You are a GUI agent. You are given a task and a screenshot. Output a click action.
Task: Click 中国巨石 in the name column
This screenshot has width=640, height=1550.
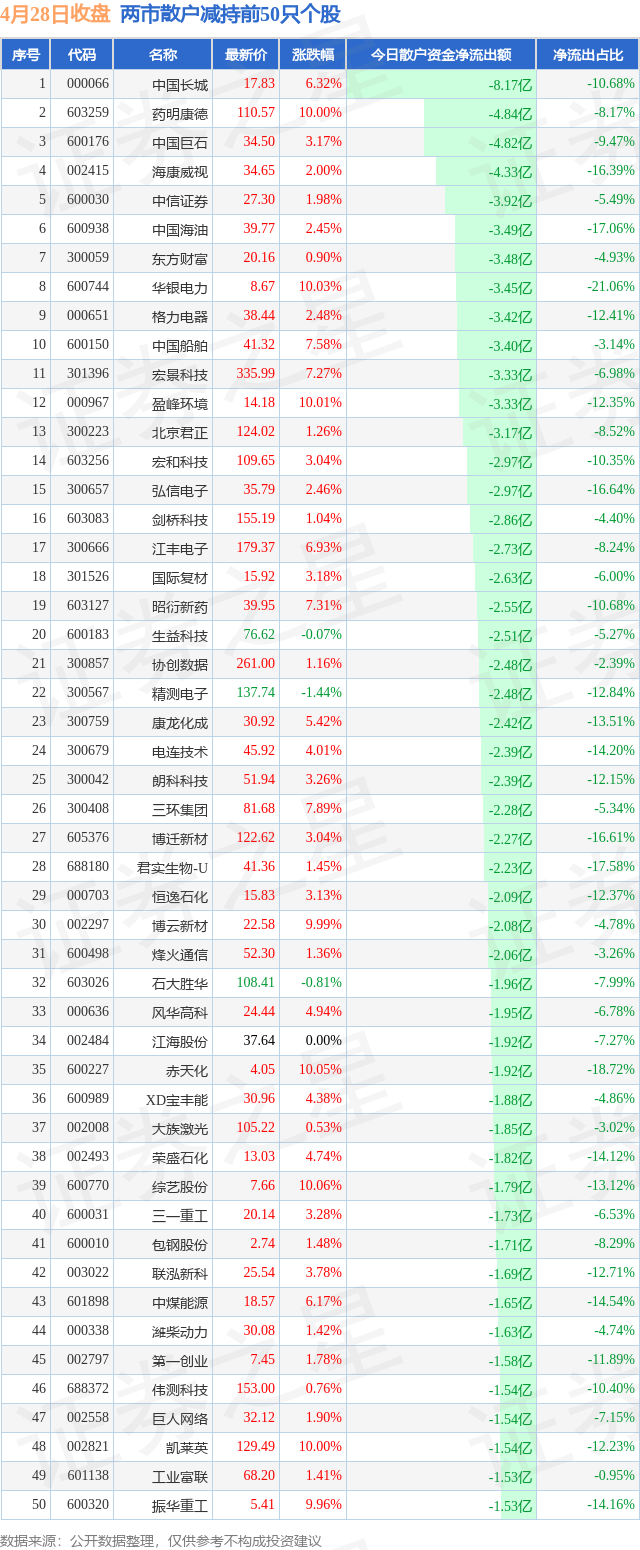click(181, 142)
